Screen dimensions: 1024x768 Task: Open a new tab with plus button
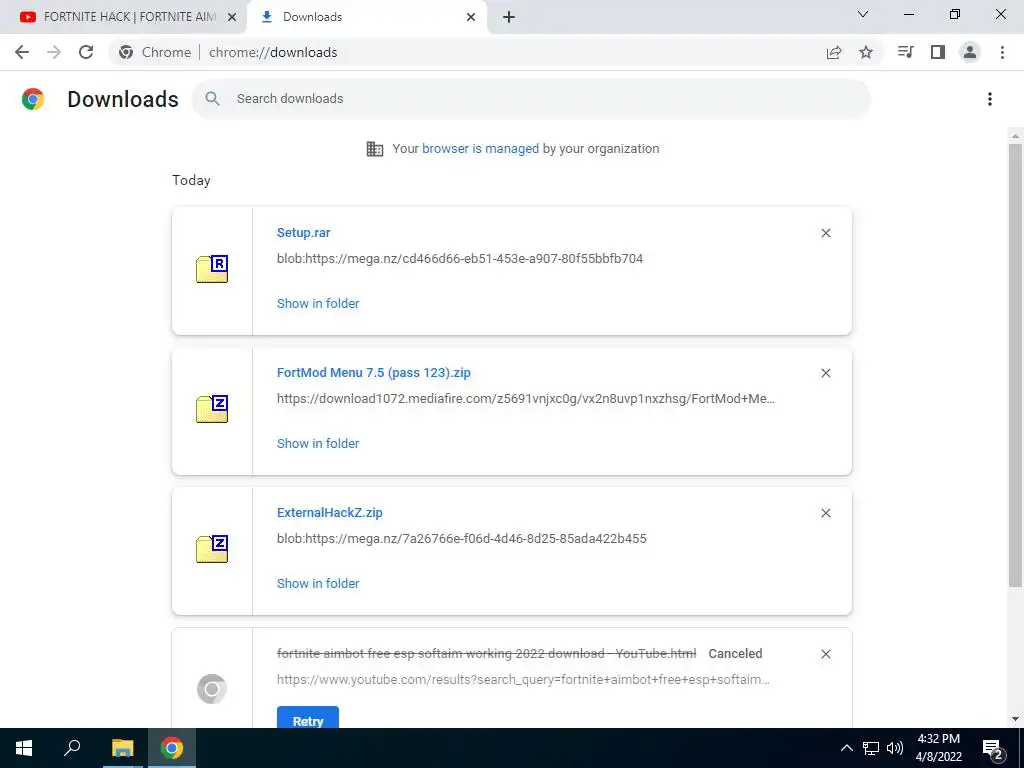click(x=509, y=17)
